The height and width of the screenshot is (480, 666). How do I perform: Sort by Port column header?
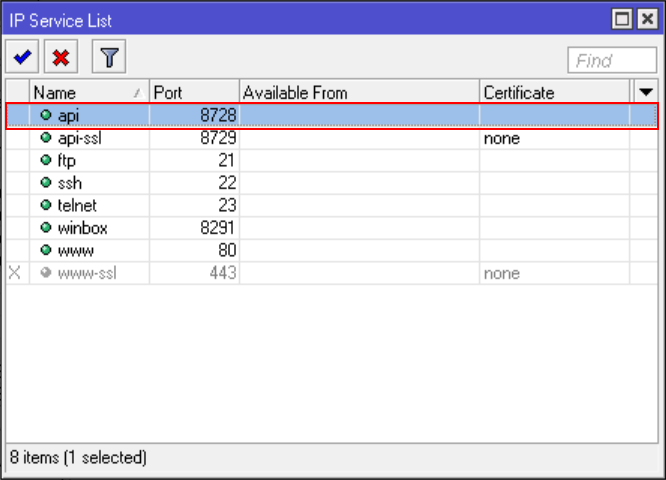coord(195,92)
